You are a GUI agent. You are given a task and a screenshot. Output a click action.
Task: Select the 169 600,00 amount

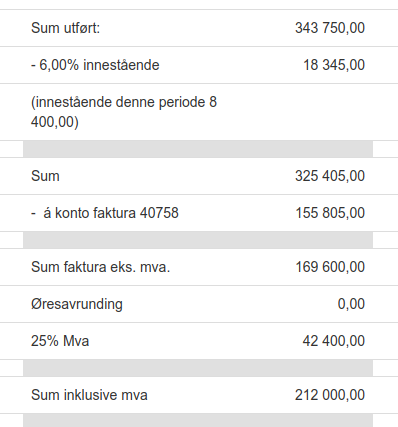pyautogui.click(x=330, y=267)
